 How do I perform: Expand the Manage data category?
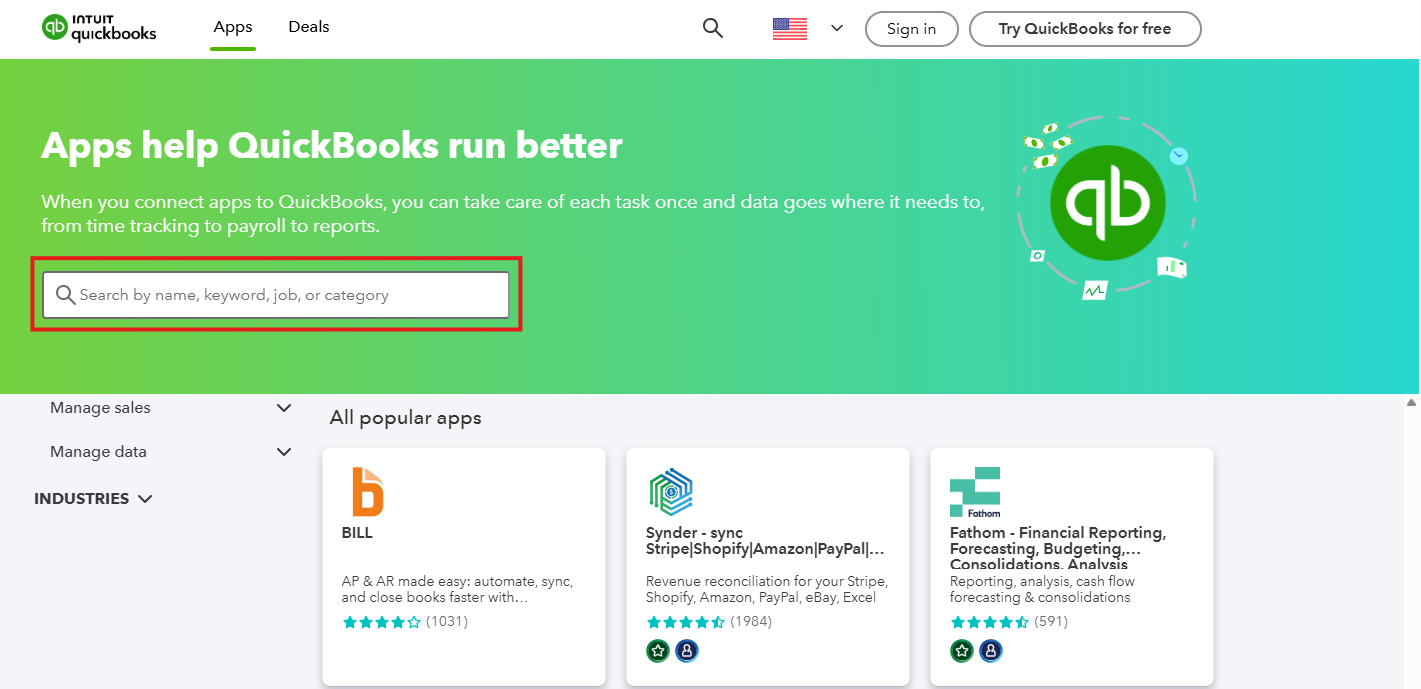coord(284,452)
